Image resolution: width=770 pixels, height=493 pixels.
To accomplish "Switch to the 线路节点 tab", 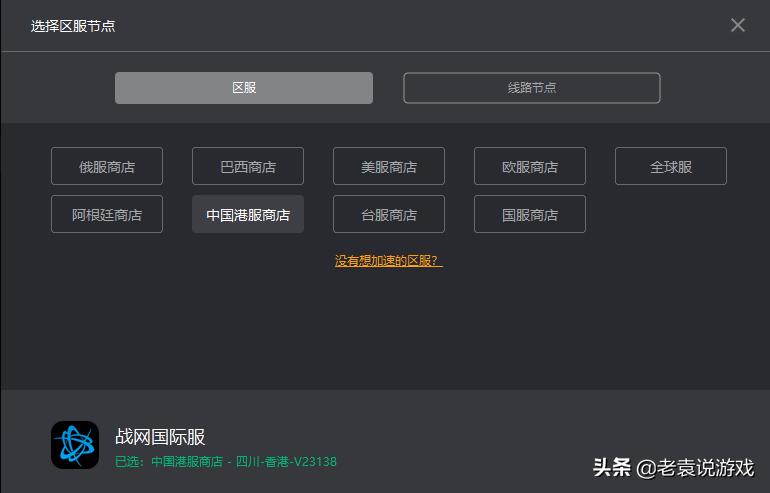I will pyautogui.click(x=531, y=88).
